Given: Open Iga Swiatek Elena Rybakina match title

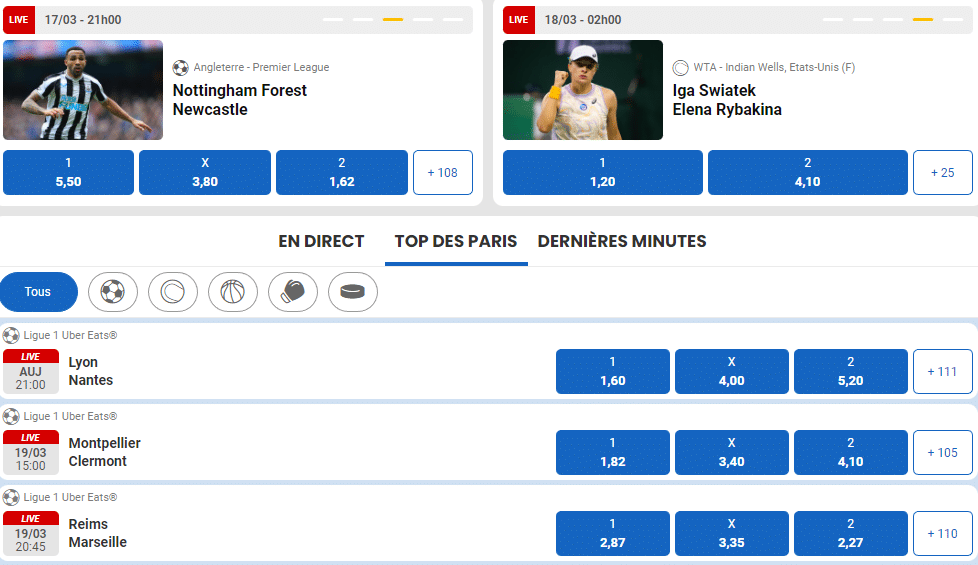Looking at the screenshot, I should pos(727,100).
